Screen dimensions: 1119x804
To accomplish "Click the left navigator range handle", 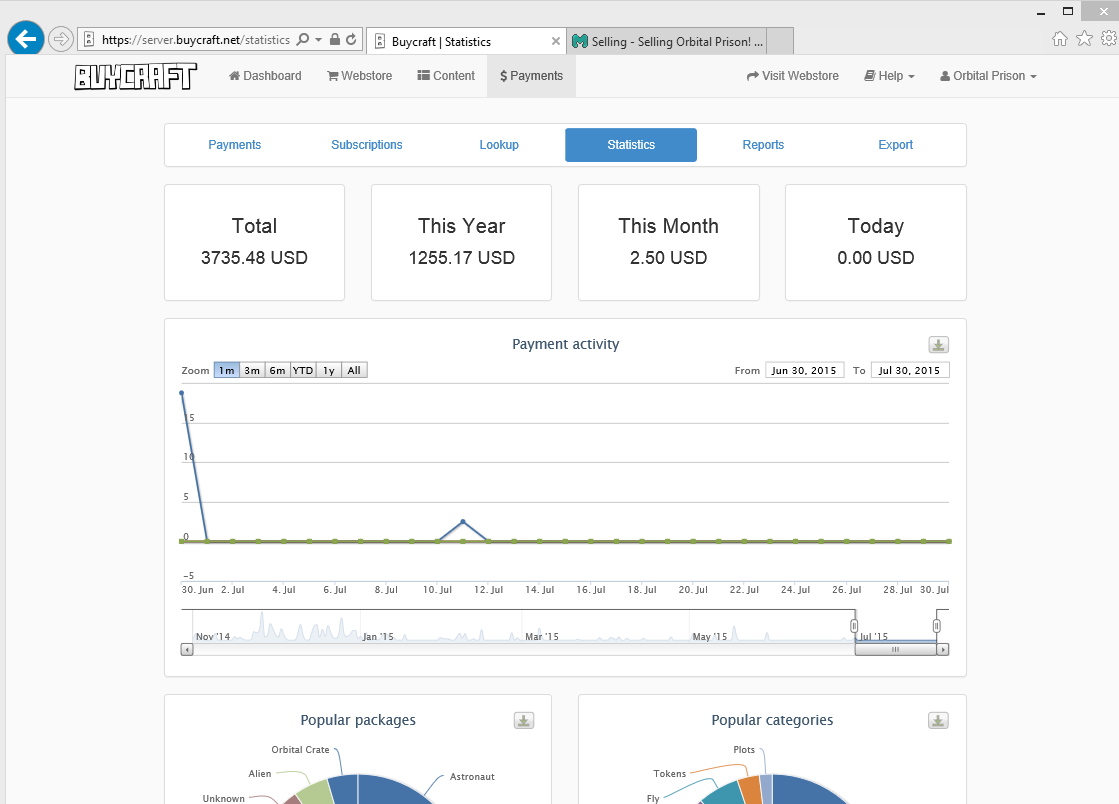I will [x=854, y=626].
